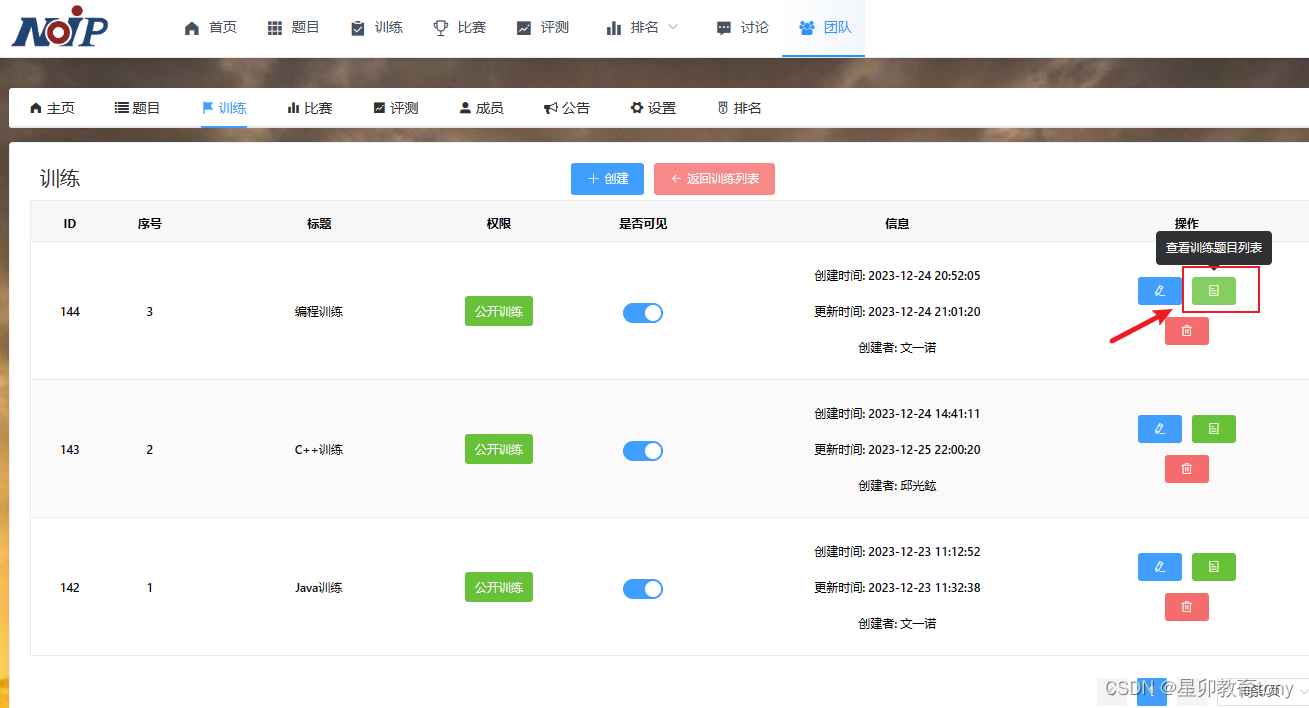Open problem list icon for Java训练
This screenshot has height=708, width=1309.
coord(1213,566)
